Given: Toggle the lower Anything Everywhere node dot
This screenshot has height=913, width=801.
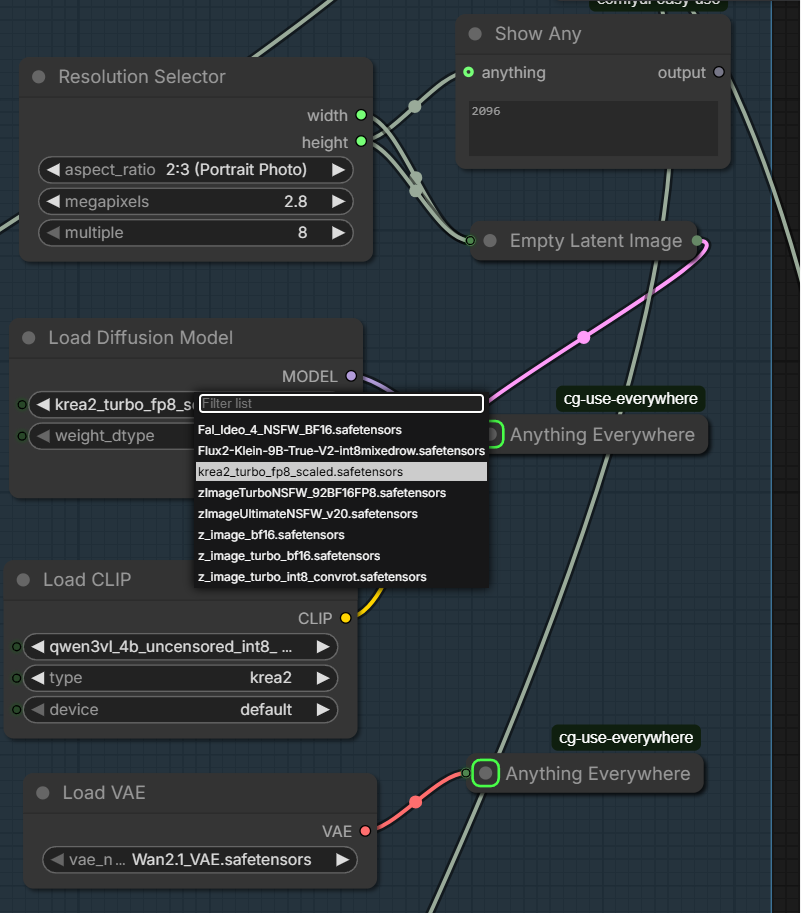Looking at the screenshot, I should [485, 773].
